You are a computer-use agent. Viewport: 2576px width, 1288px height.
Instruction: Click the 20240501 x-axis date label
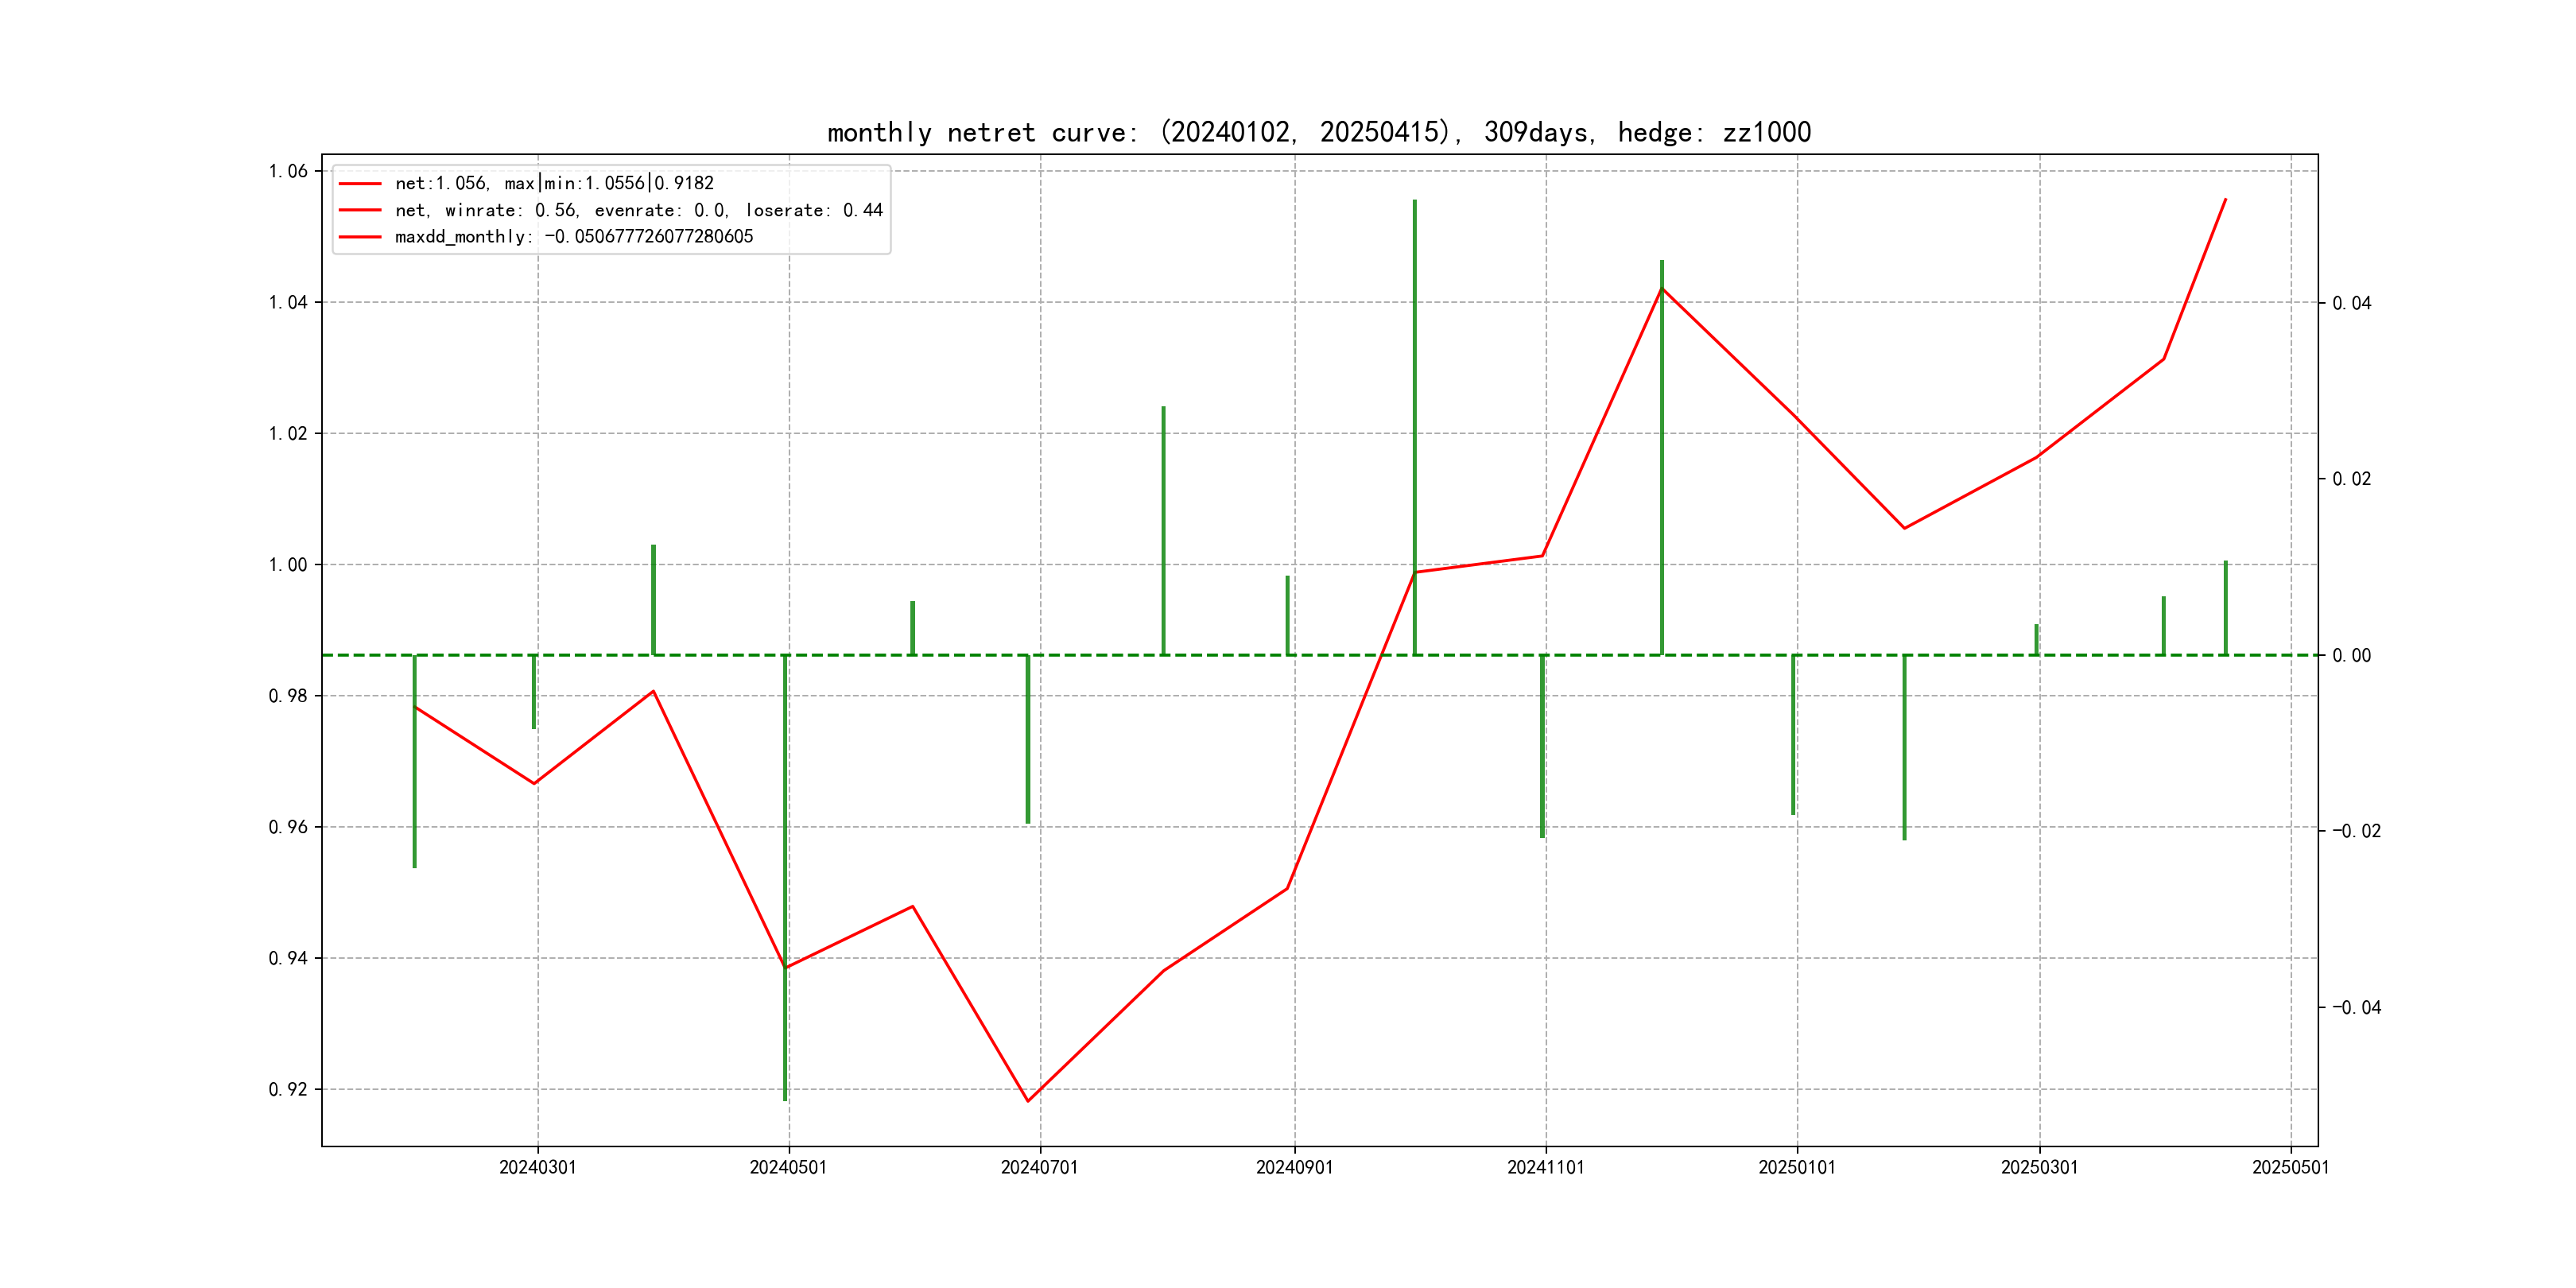[788, 1167]
